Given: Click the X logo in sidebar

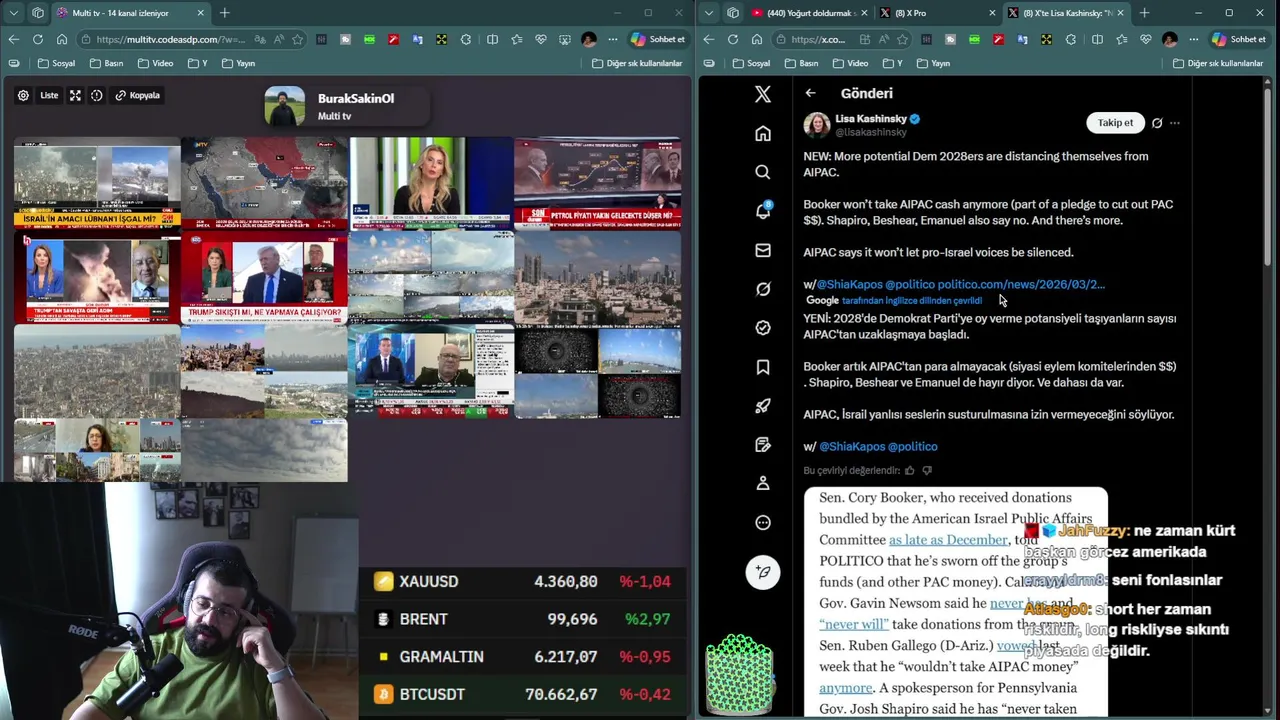Looking at the screenshot, I should point(763,94).
